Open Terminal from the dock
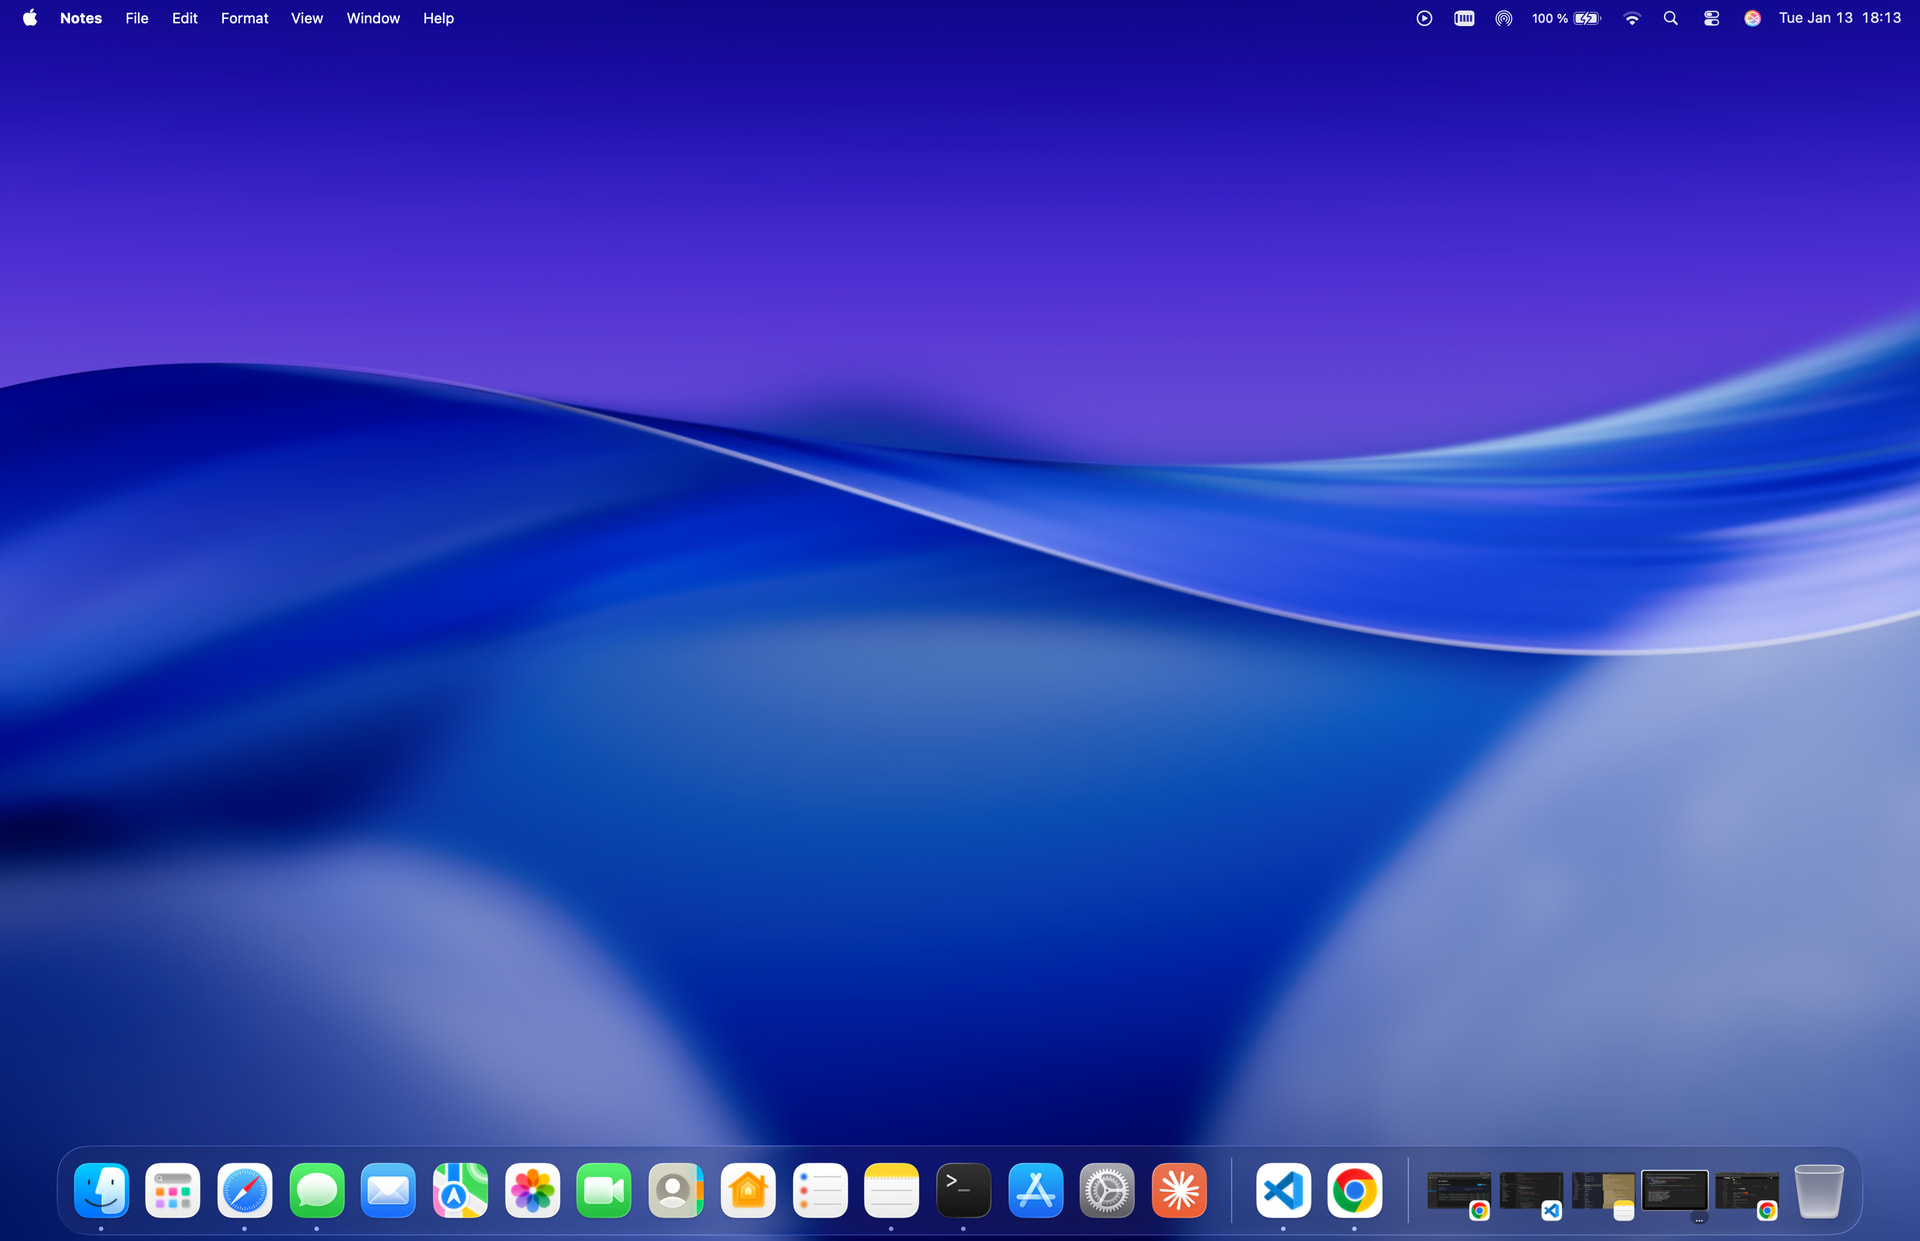The image size is (1920, 1241). pos(963,1190)
